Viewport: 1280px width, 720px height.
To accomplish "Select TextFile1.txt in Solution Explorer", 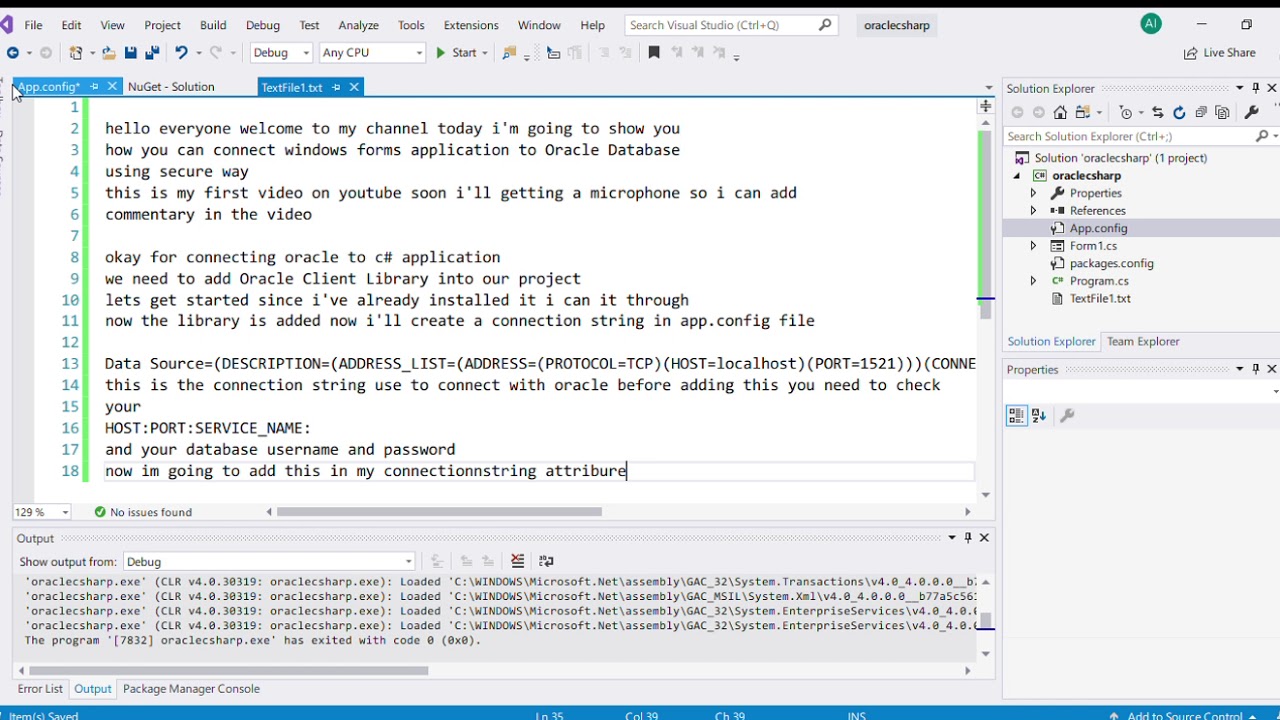I will [1100, 299].
